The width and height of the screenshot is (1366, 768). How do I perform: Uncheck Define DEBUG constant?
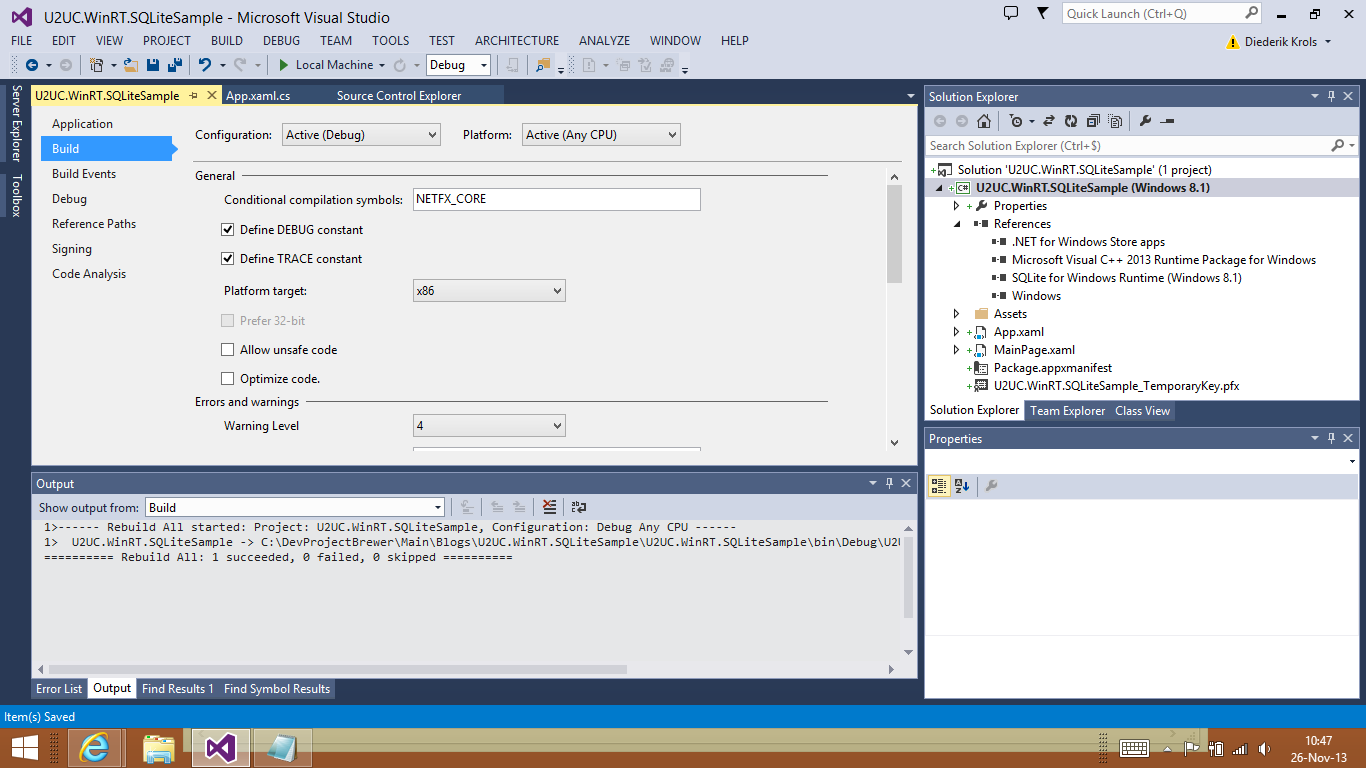[228, 230]
